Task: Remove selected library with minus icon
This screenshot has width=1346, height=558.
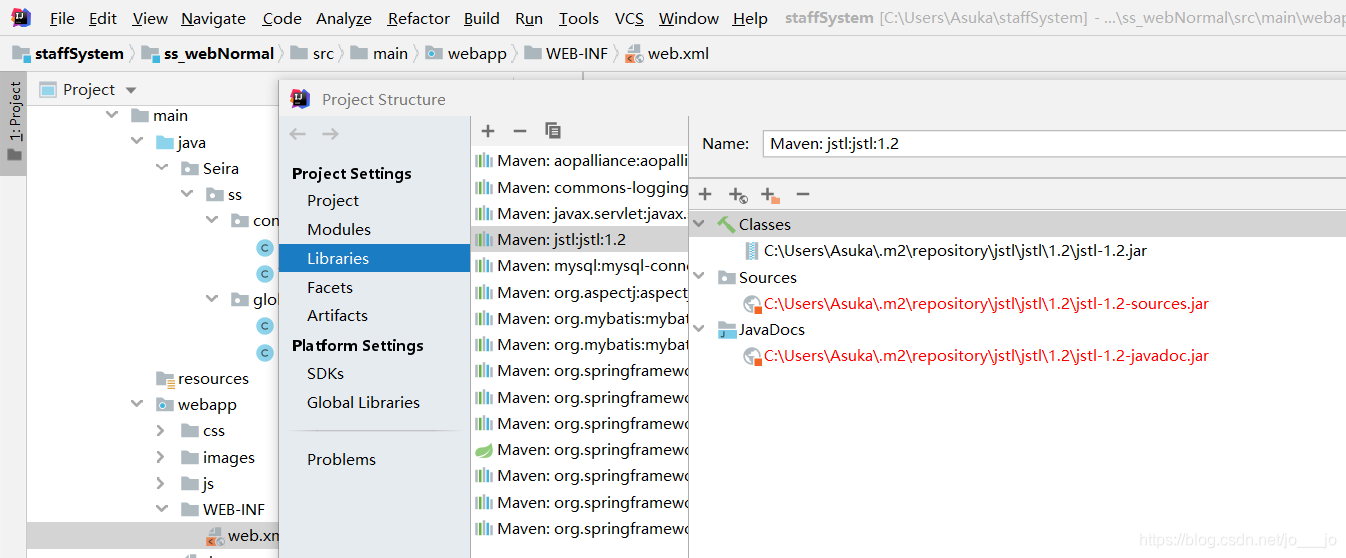Action: click(x=519, y=131)
